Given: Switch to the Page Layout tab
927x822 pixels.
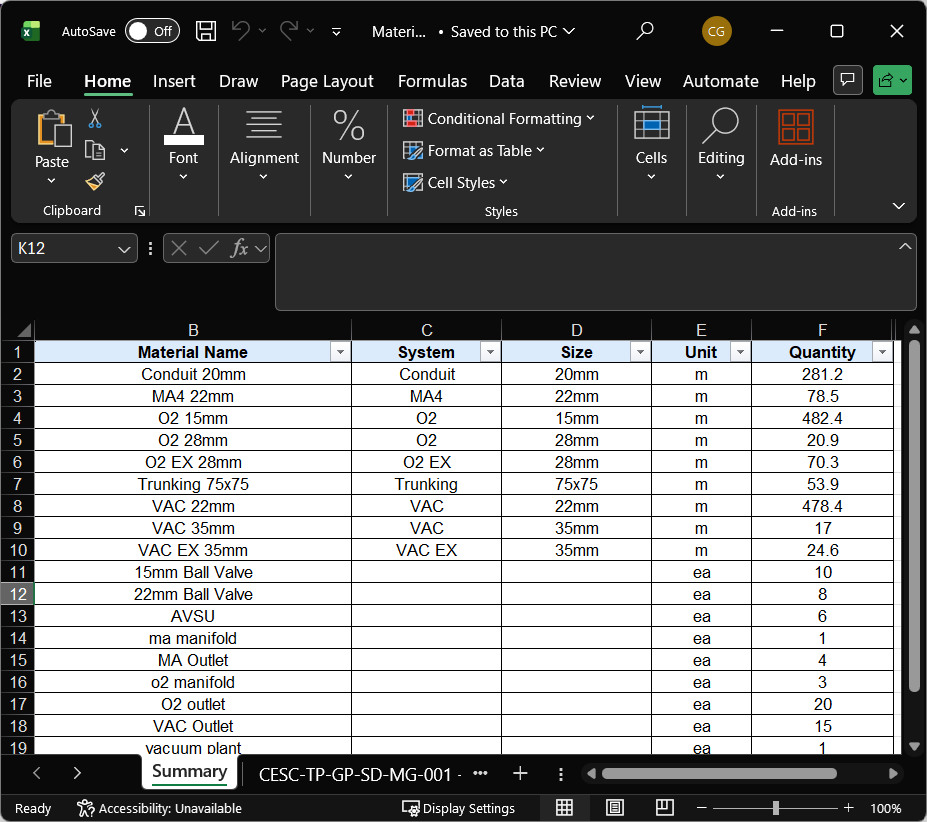Looking at the screenshot, I should pos(327,81).
